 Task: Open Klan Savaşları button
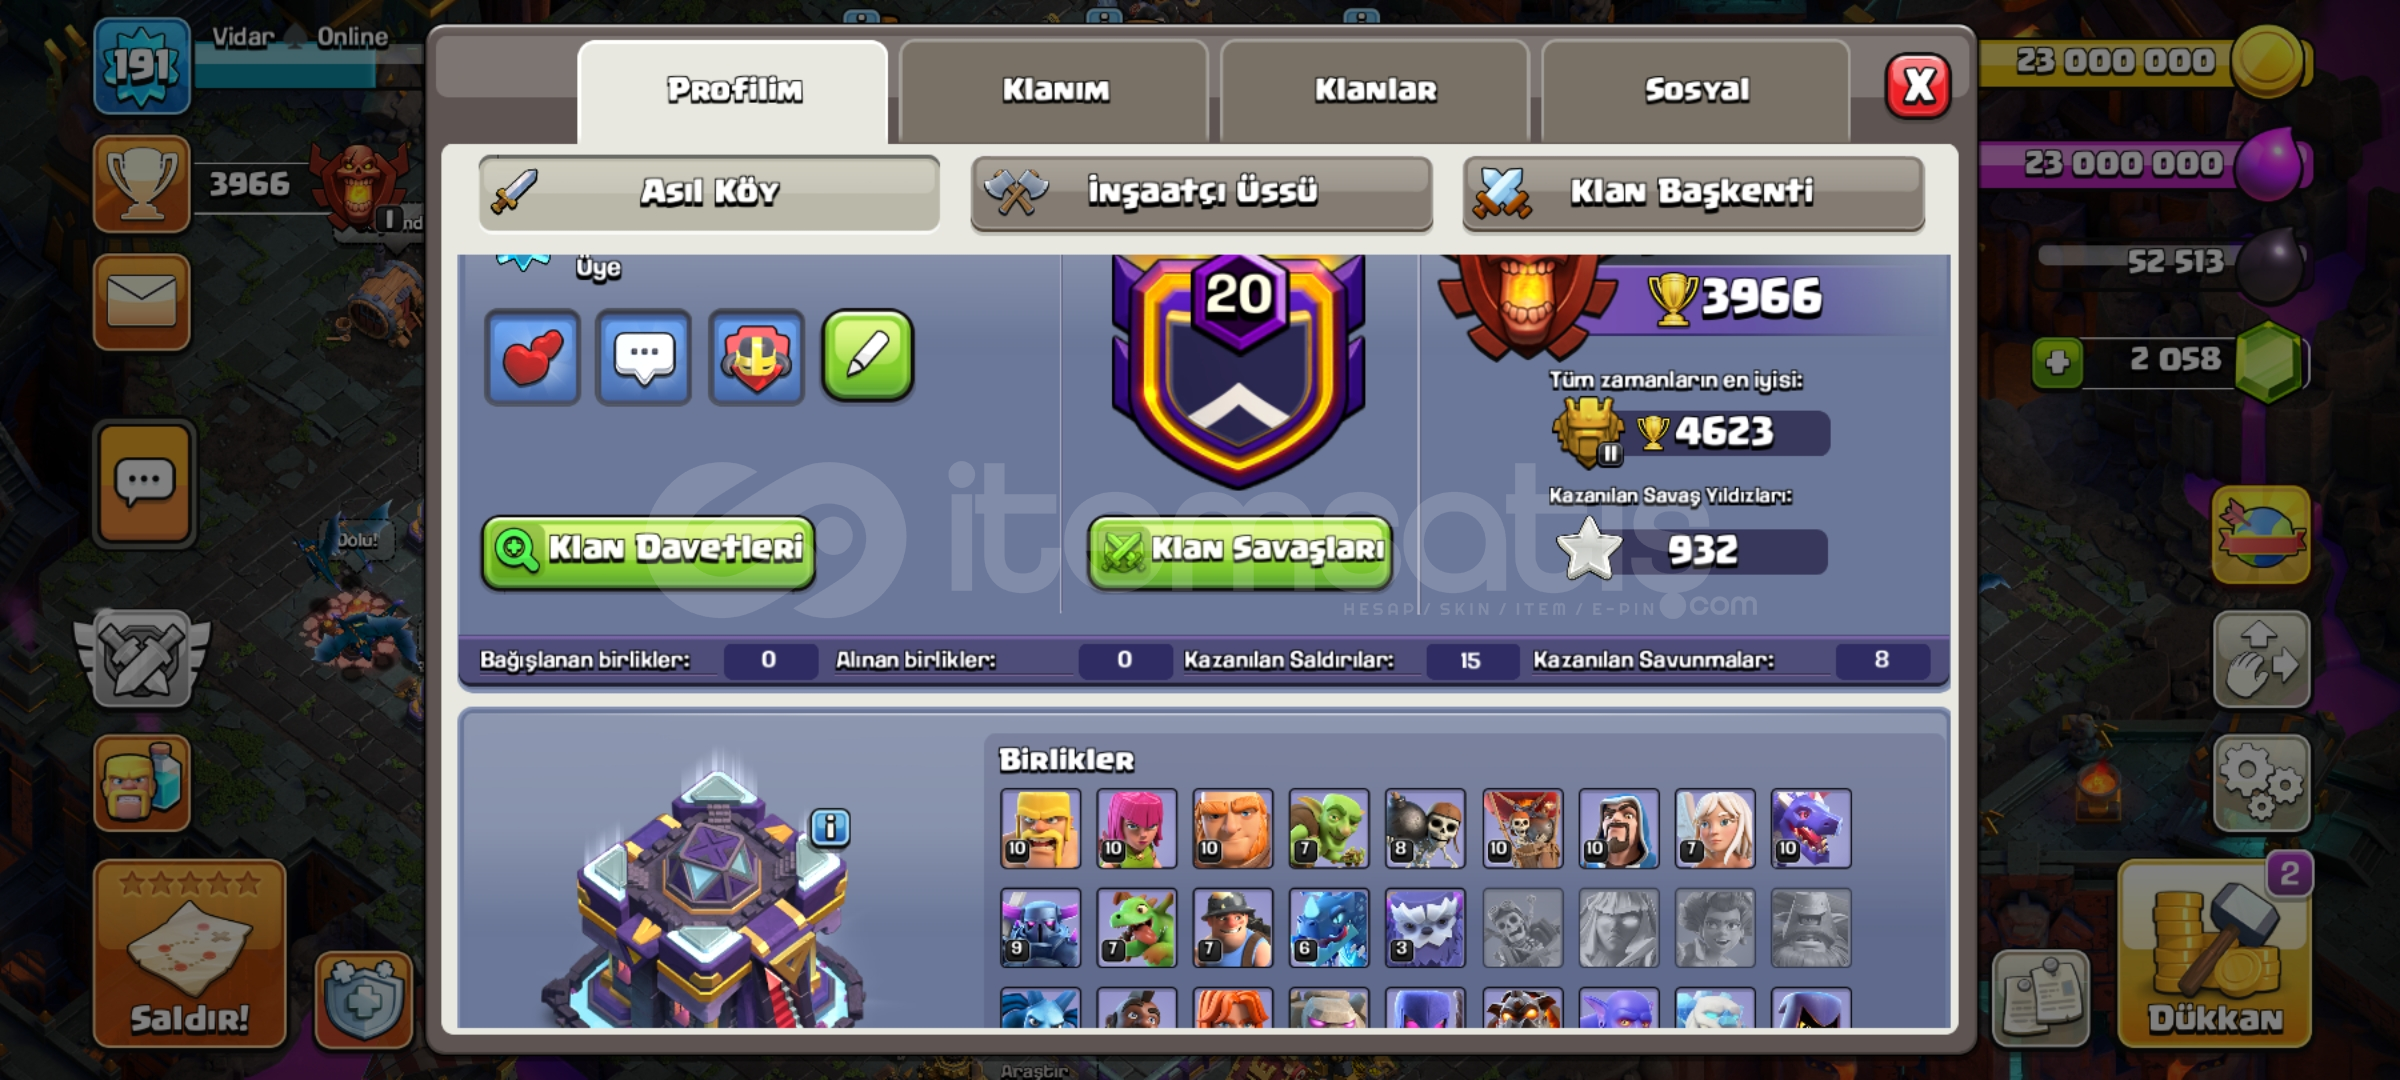pyautogui.click(x=1240, y=551)
